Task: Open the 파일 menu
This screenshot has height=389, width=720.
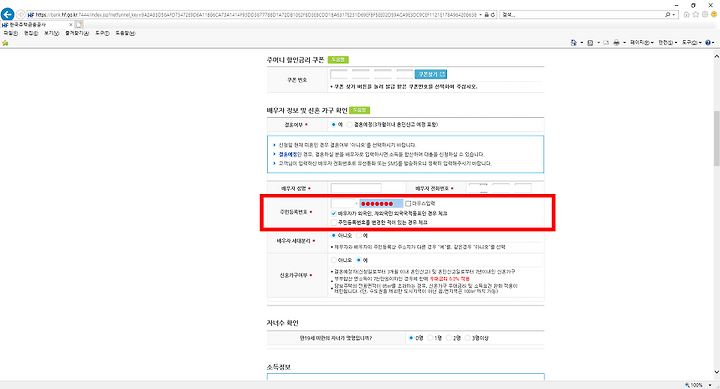Action: point(11,34)
